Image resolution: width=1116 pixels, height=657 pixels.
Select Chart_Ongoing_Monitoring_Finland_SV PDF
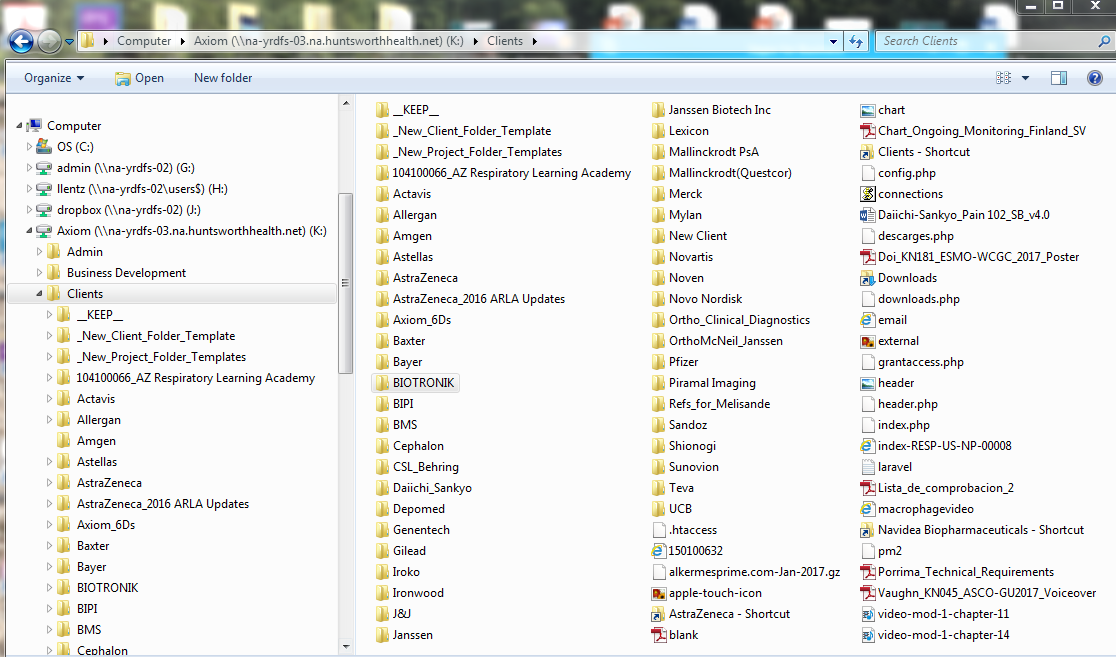point(973,131)
